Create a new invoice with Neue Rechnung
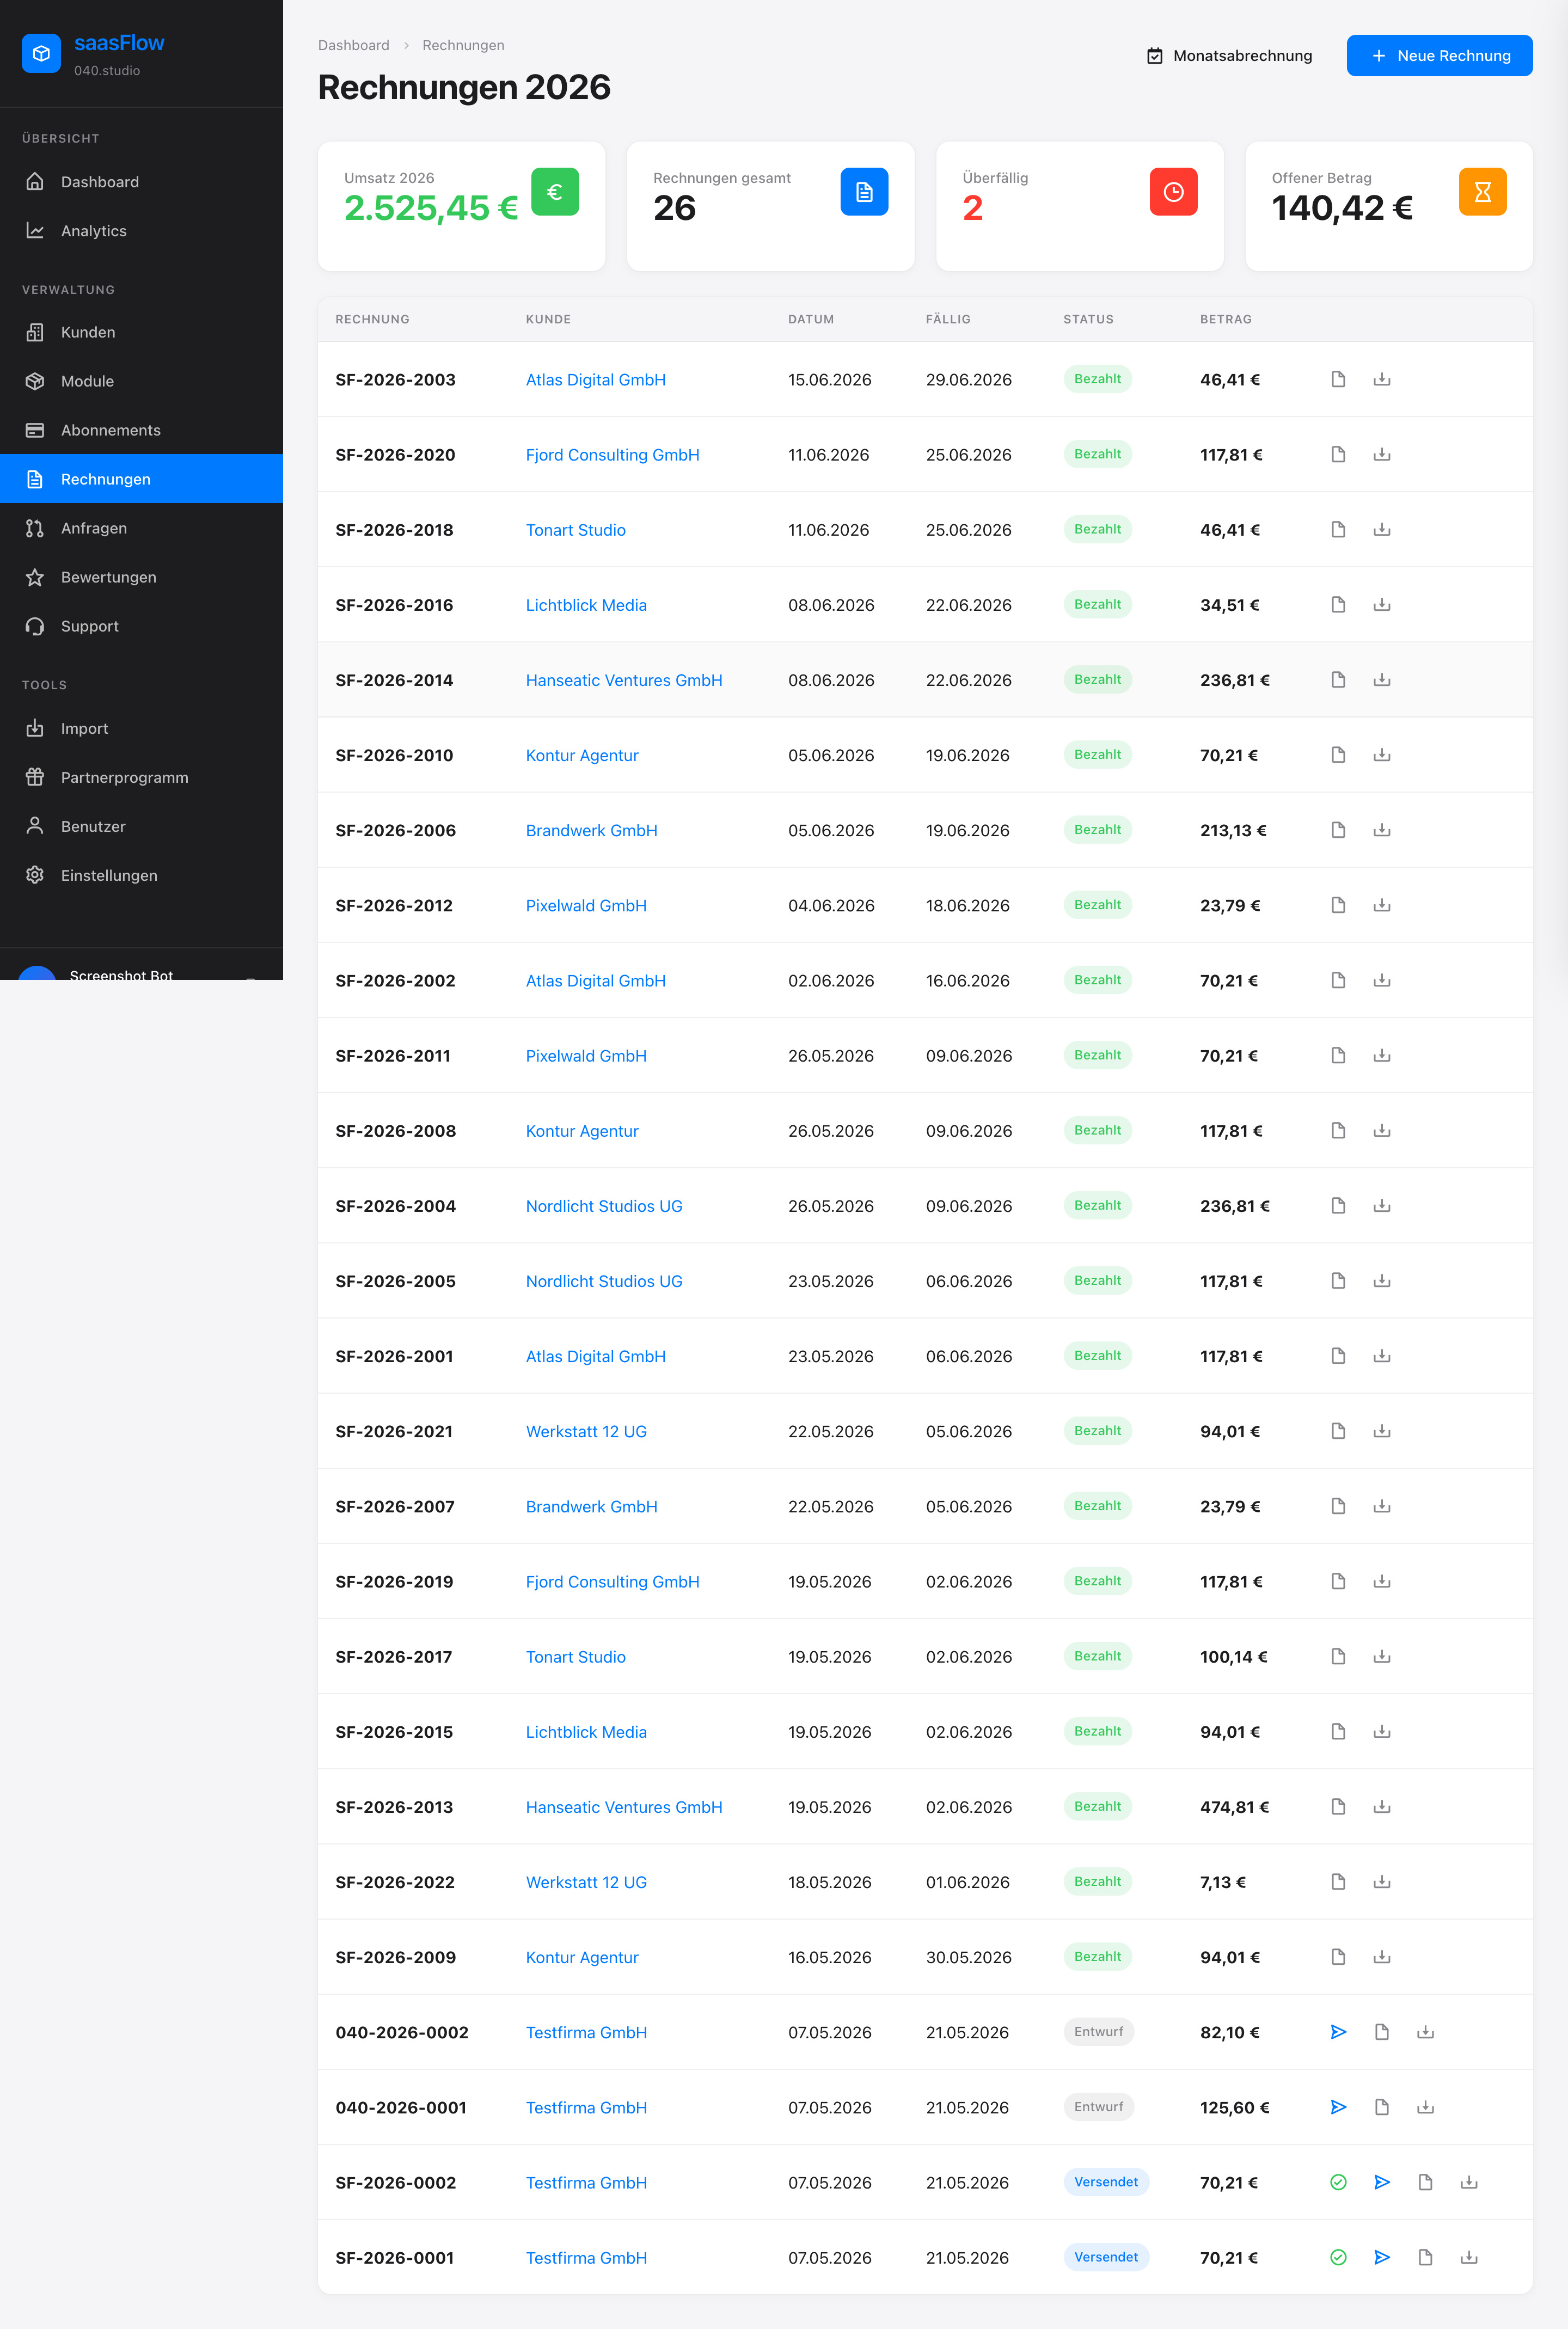The width and height of the screenshot is (1568, 2329). pyautogui.click(x=1439, y=56)
